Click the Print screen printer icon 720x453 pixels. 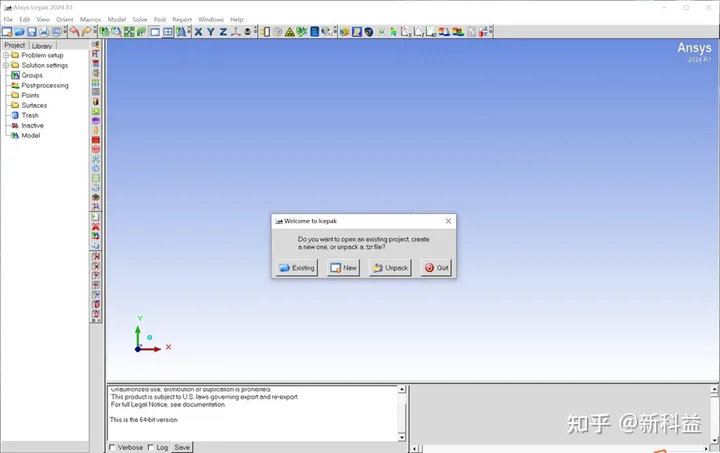44,32
